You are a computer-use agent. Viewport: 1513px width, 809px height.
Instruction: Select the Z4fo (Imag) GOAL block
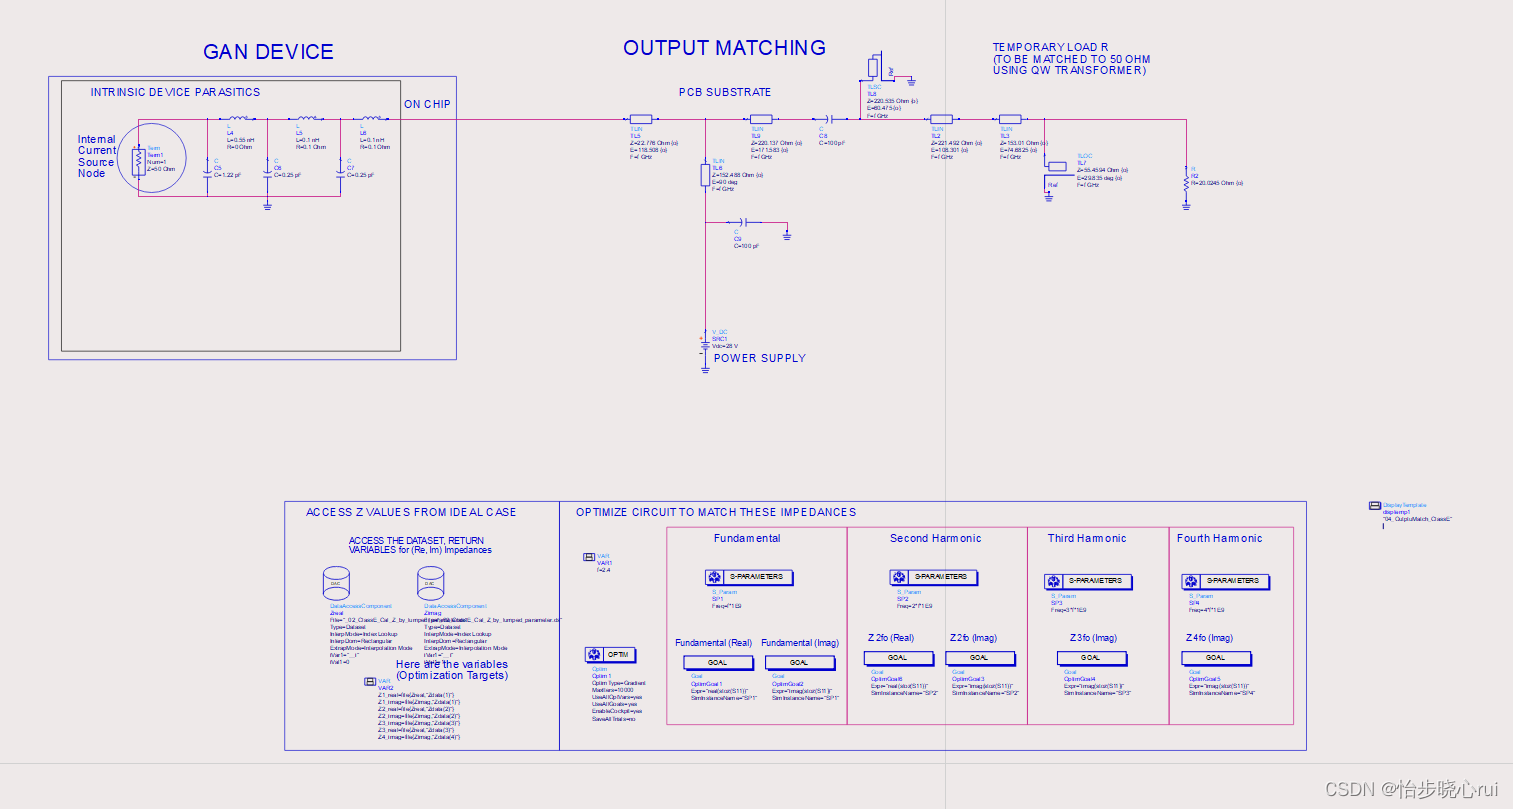pos(1217,658)
